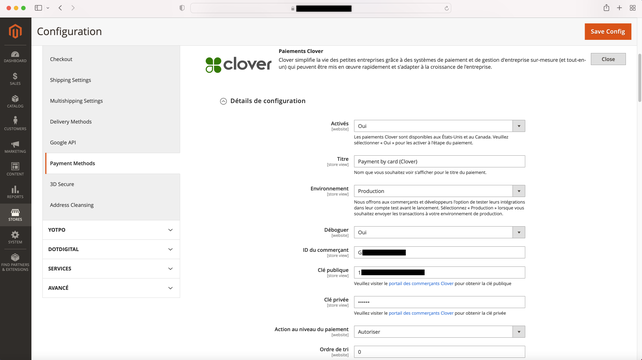Click the Clé privée input field
This screenshot has width=642, height=360.
[x=439, y=302]
